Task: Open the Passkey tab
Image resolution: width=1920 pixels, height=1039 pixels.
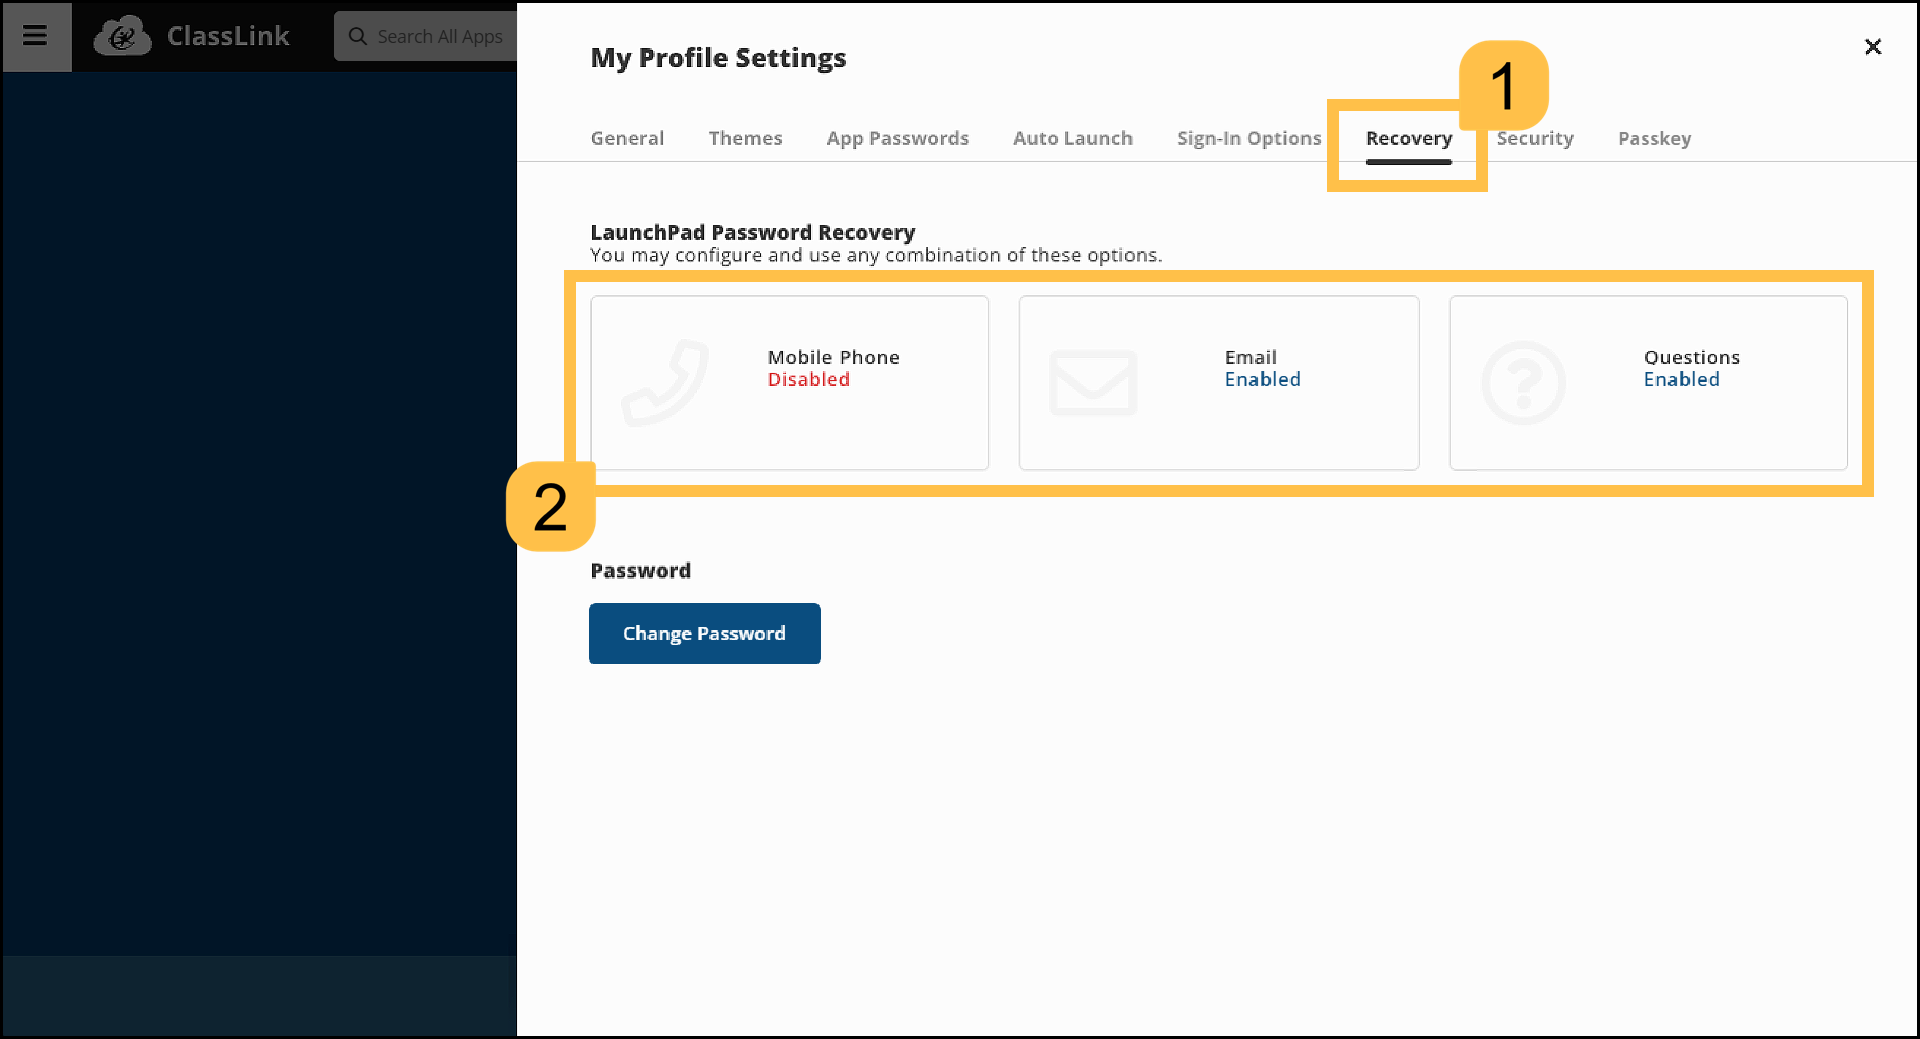Action: click(x=1654, y=138)
